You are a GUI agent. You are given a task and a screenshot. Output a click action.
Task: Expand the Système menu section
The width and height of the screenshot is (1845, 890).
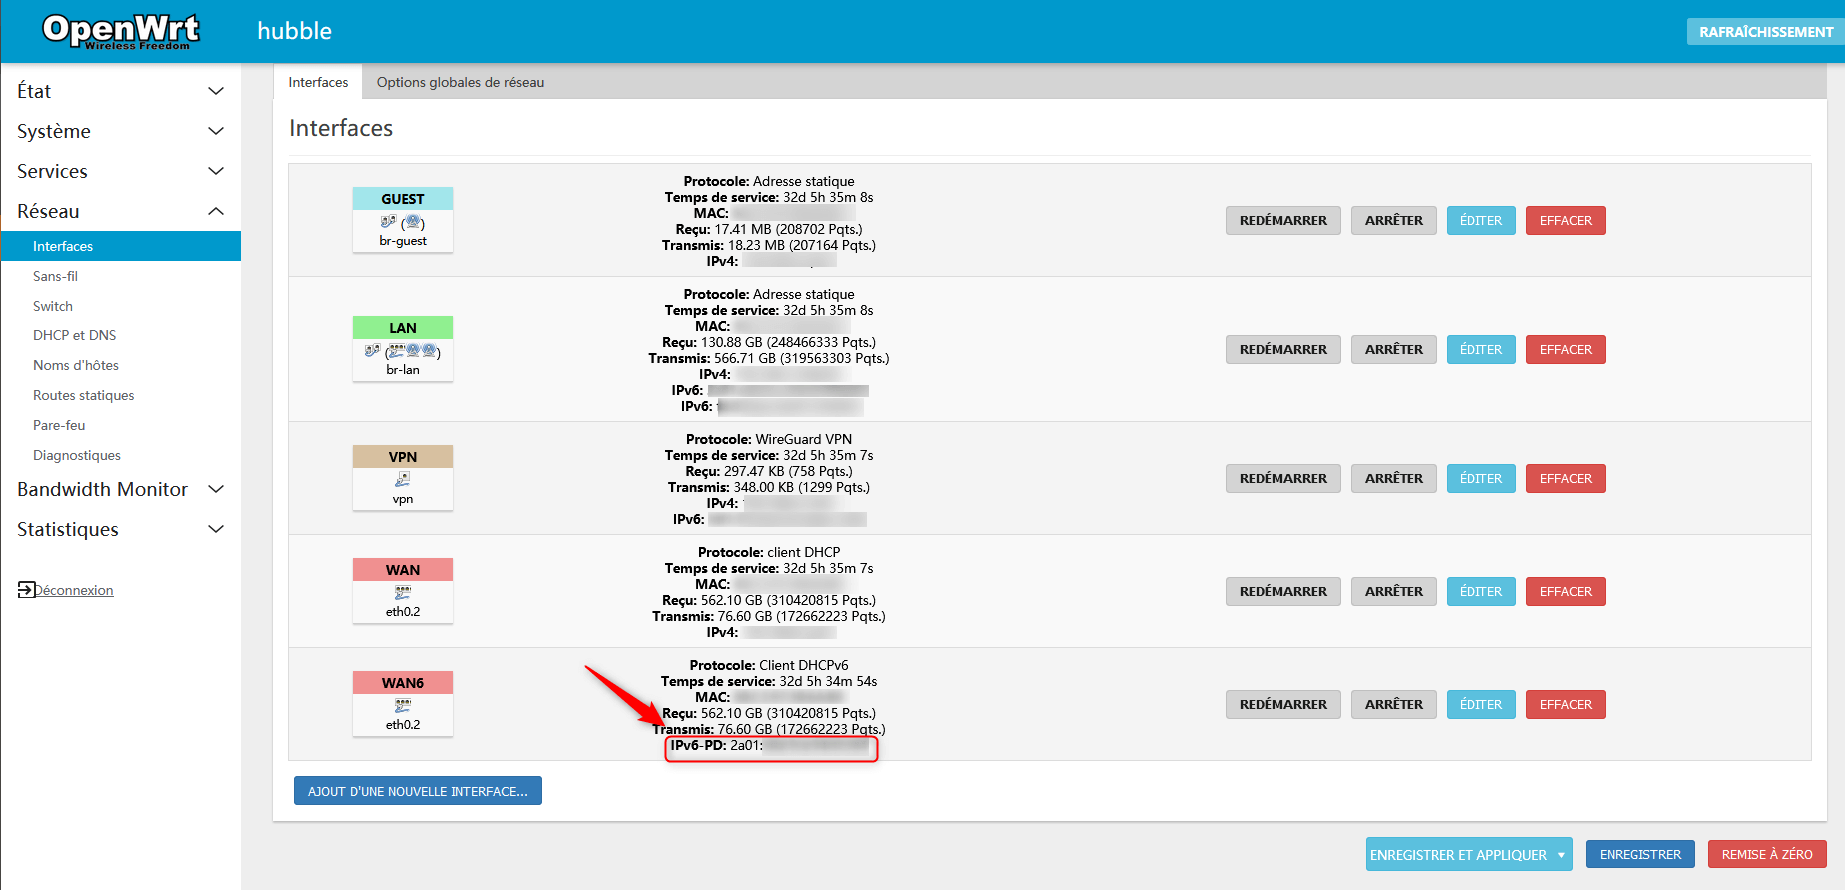coord(215,131)
